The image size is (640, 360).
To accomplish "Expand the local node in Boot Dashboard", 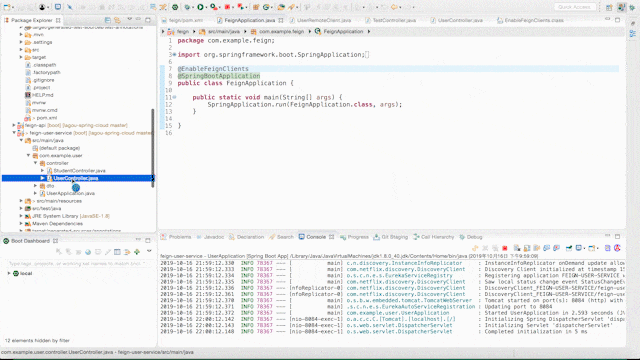I will tap(9, 273).
